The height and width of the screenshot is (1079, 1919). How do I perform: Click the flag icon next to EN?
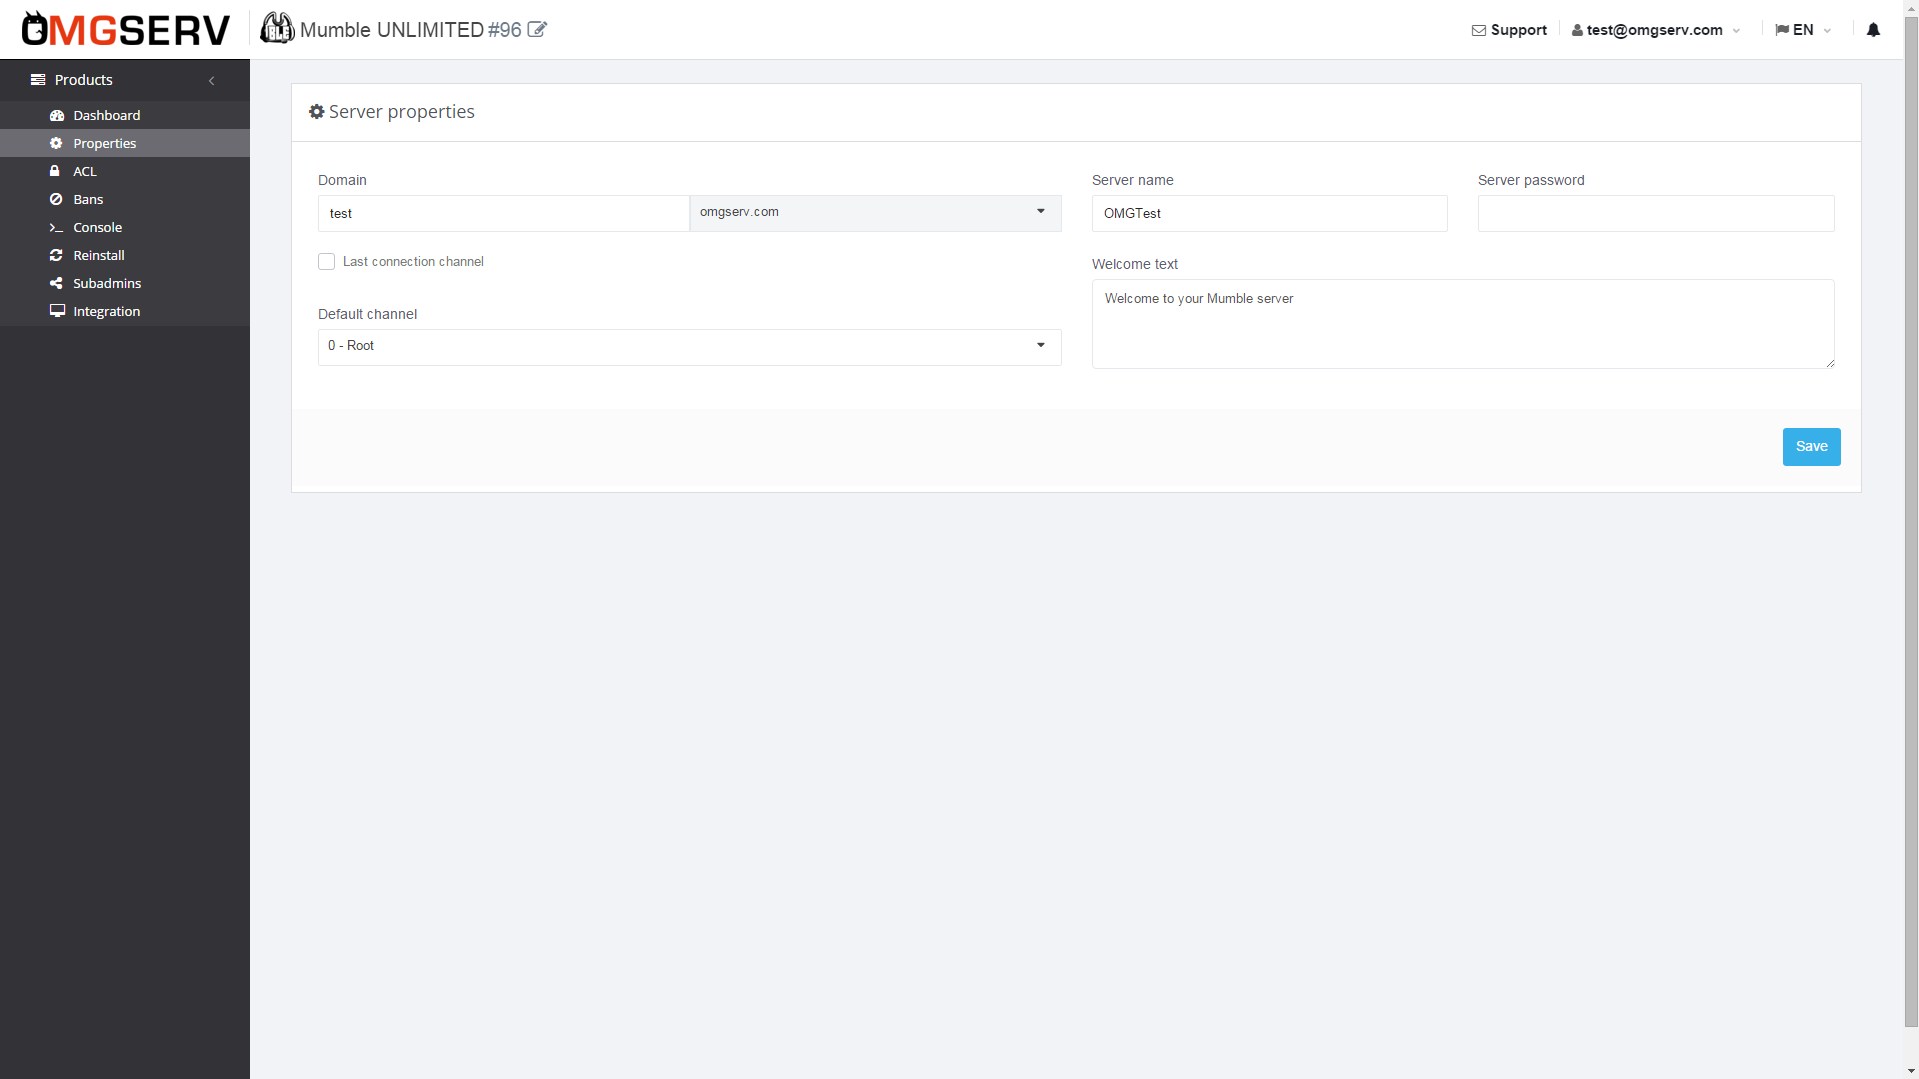1781,30
